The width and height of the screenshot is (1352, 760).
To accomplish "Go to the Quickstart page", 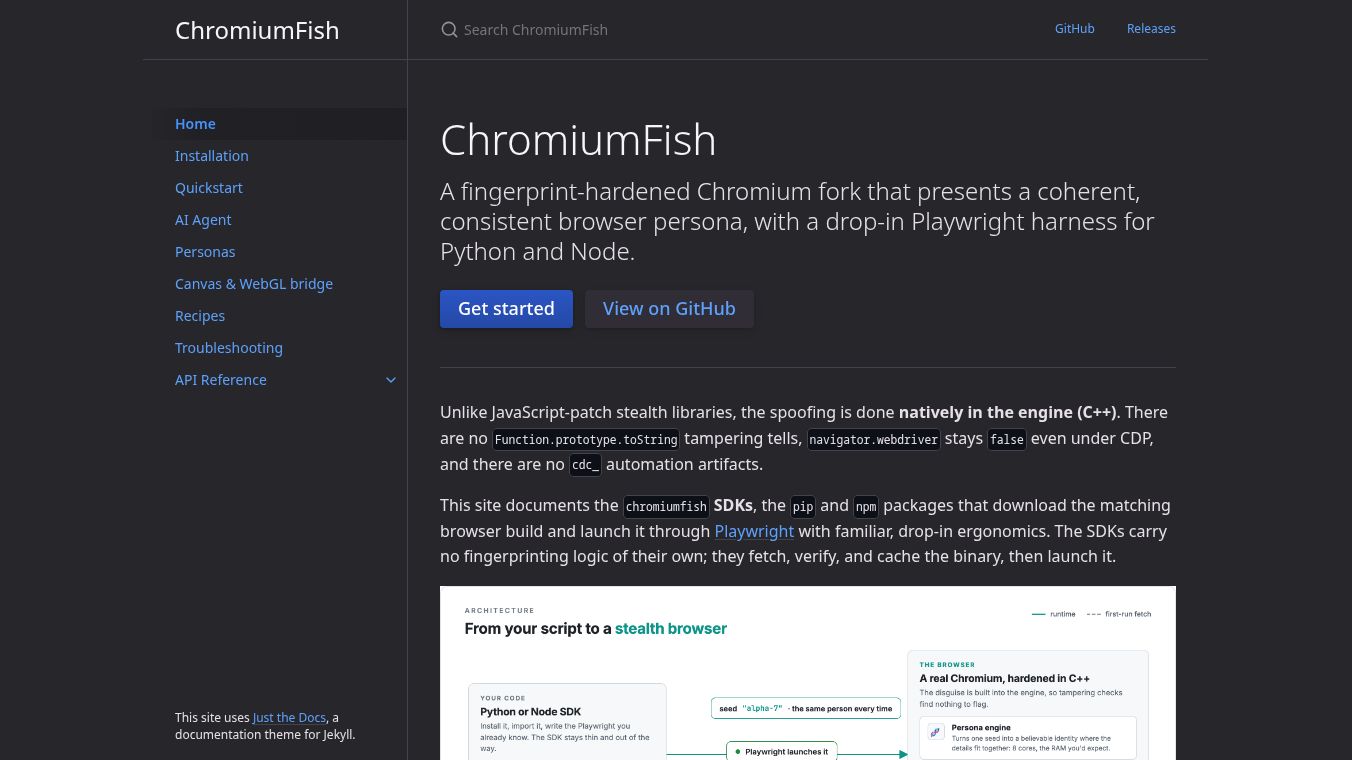I will (280, 188).
